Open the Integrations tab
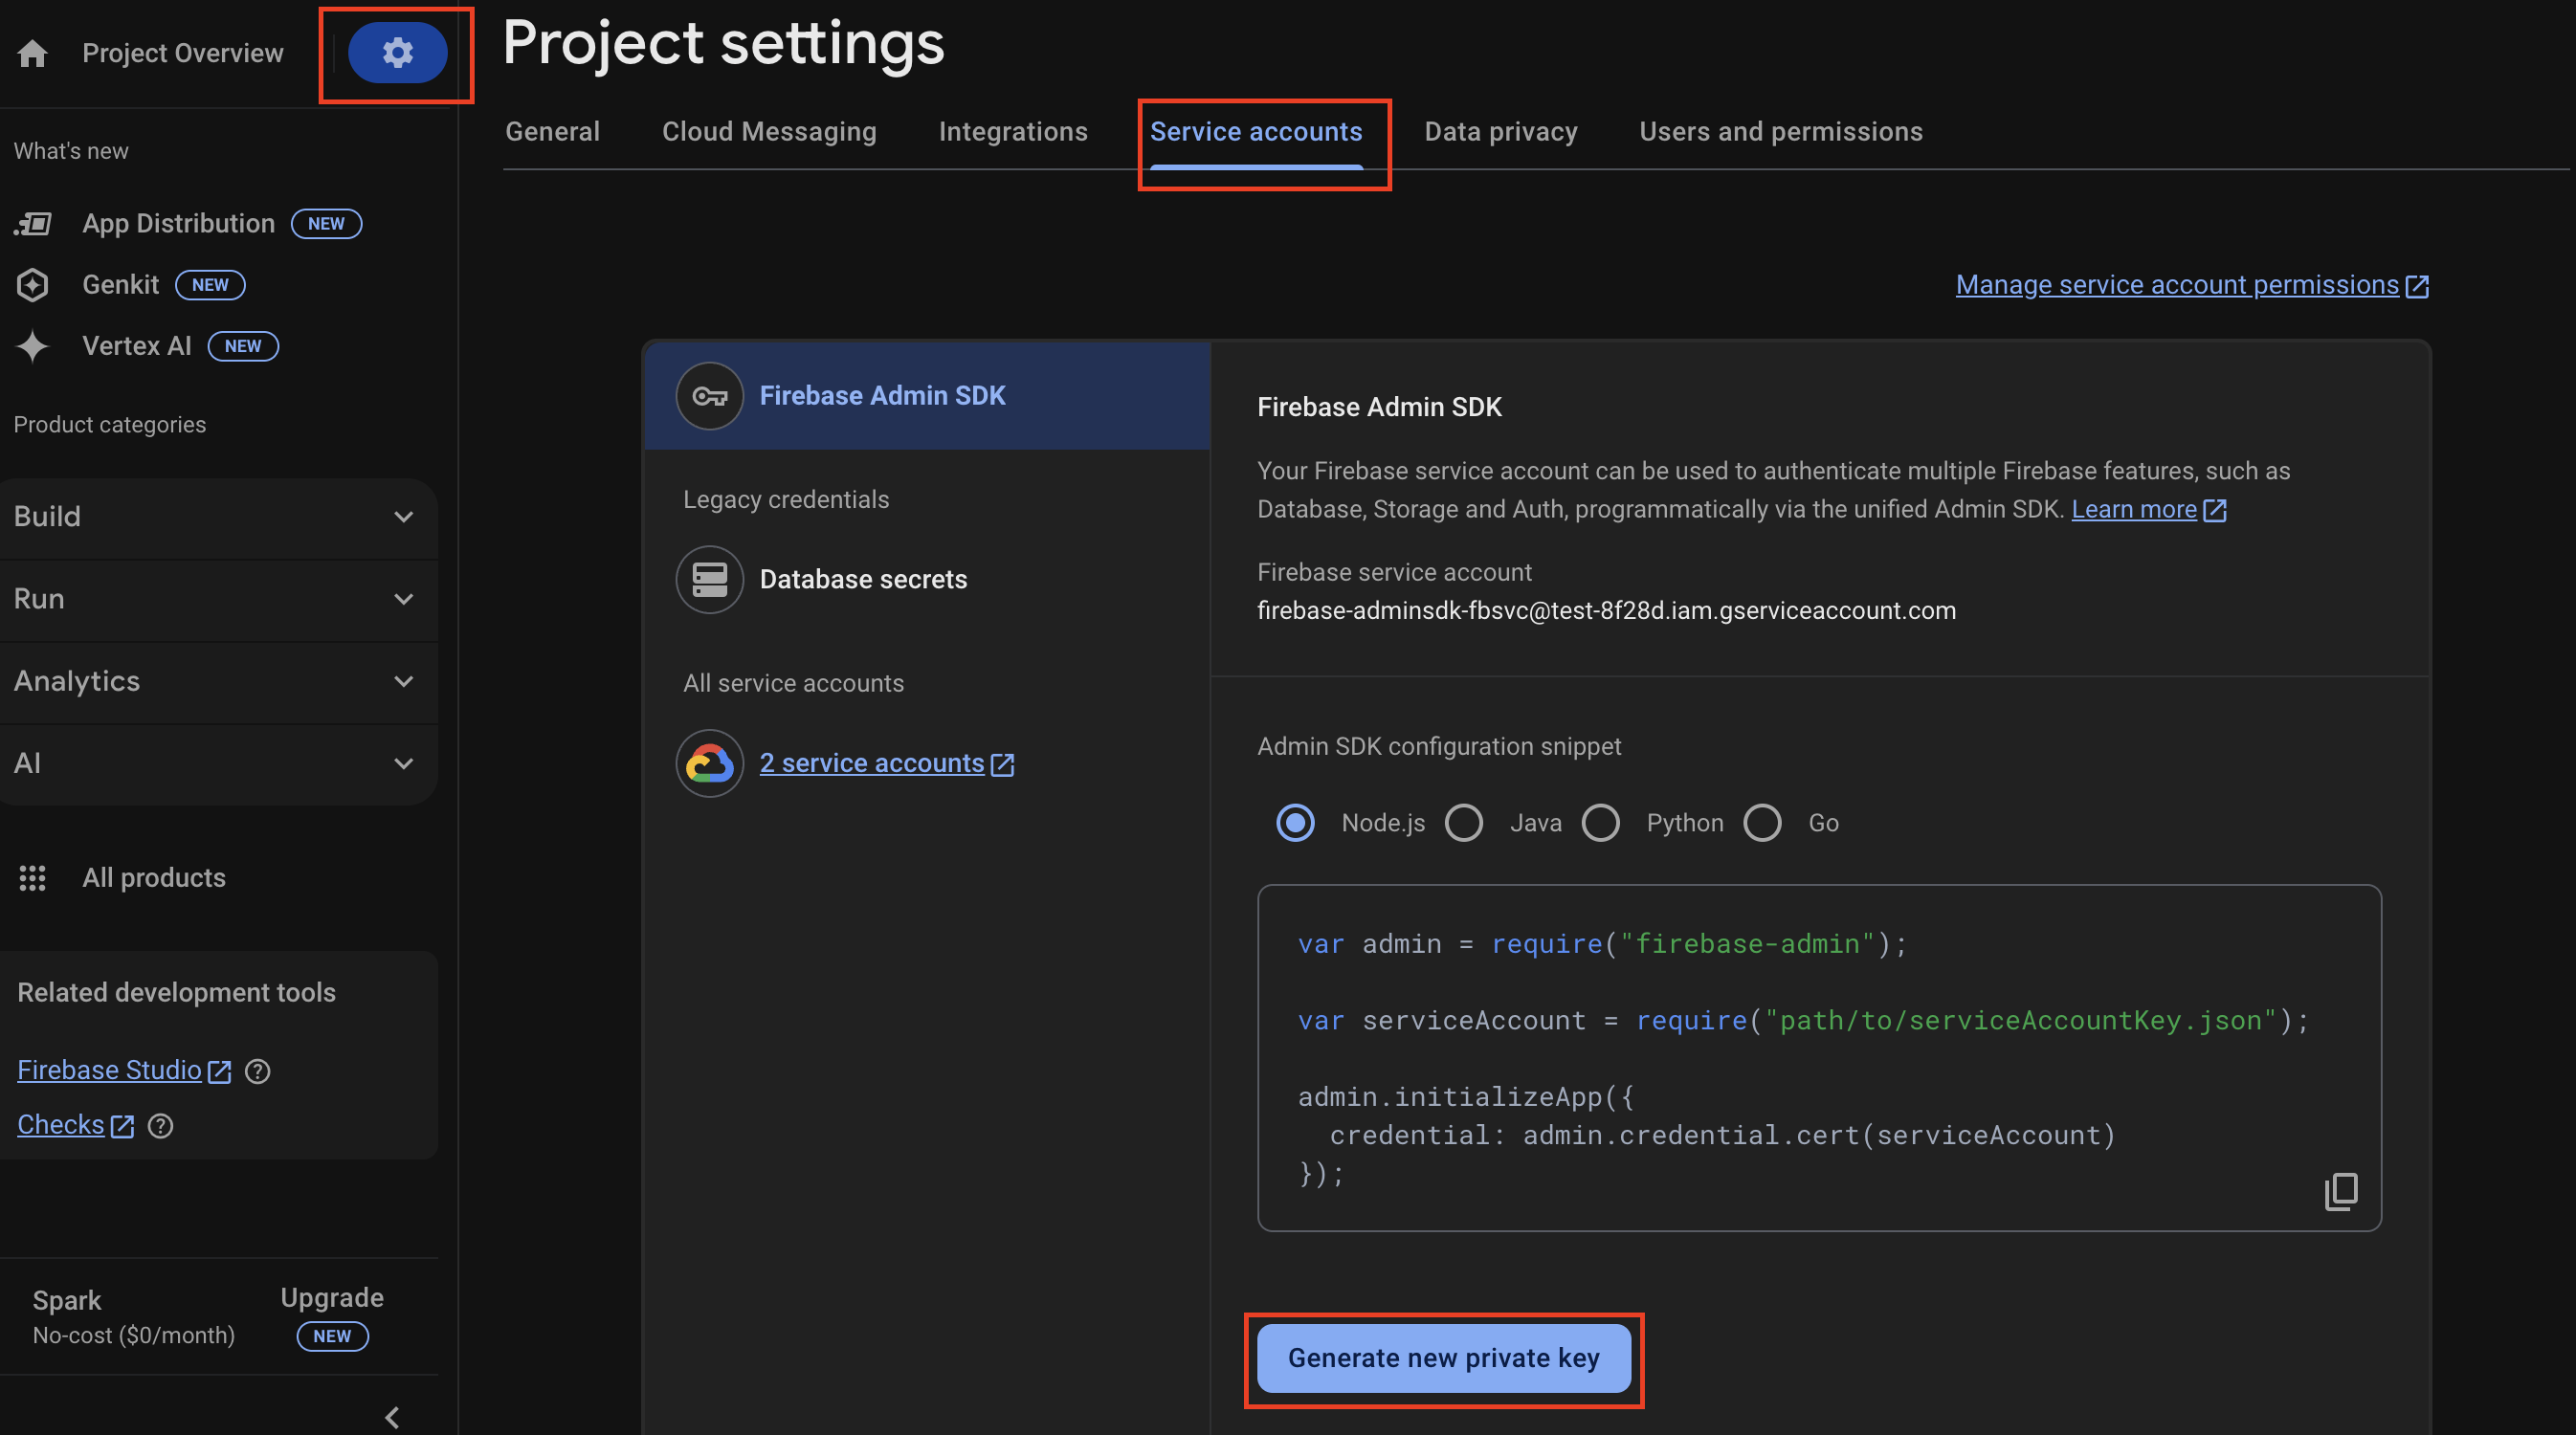Screen dimensions: 2576x1435 point(1013,132)
